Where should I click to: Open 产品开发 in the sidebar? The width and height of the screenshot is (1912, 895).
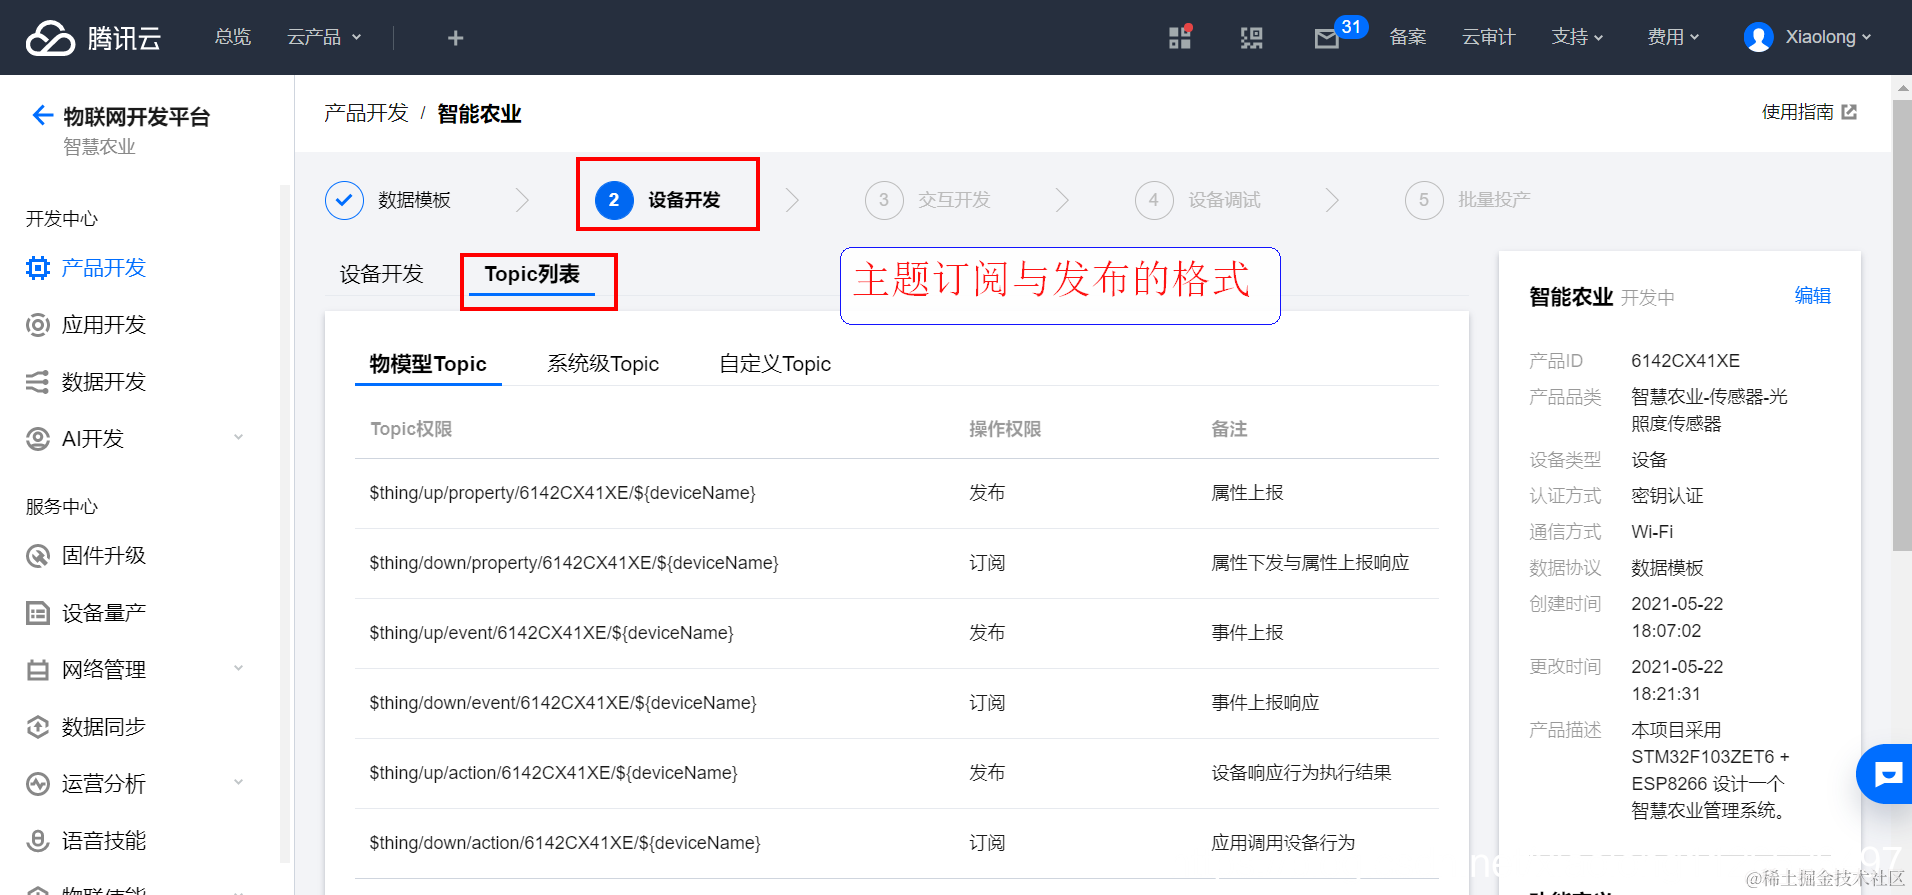pyautogui.click(x=104, y=268)
